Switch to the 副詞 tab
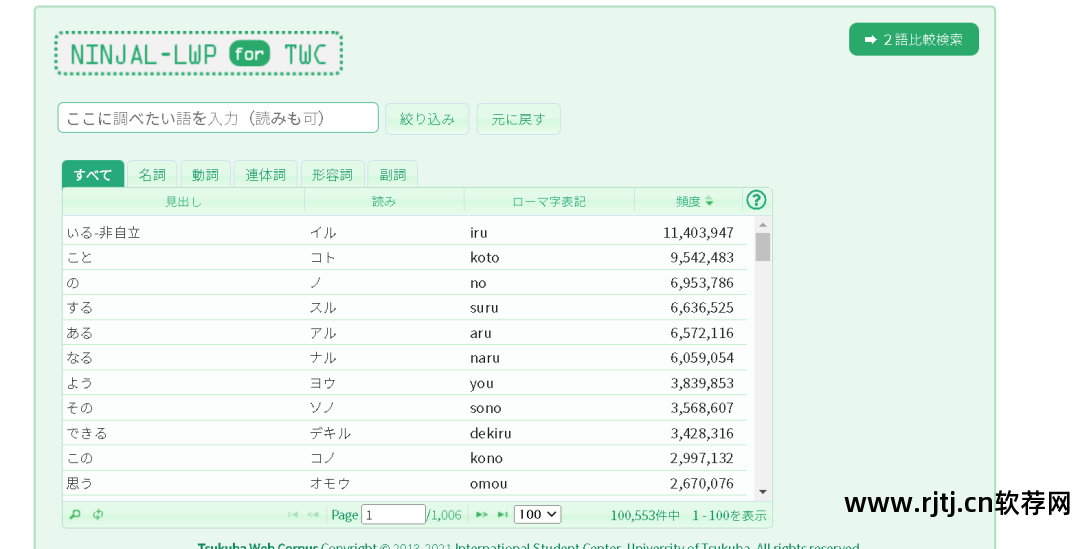1080x549 pixels. pyautogui.click(x=393, y=174)
